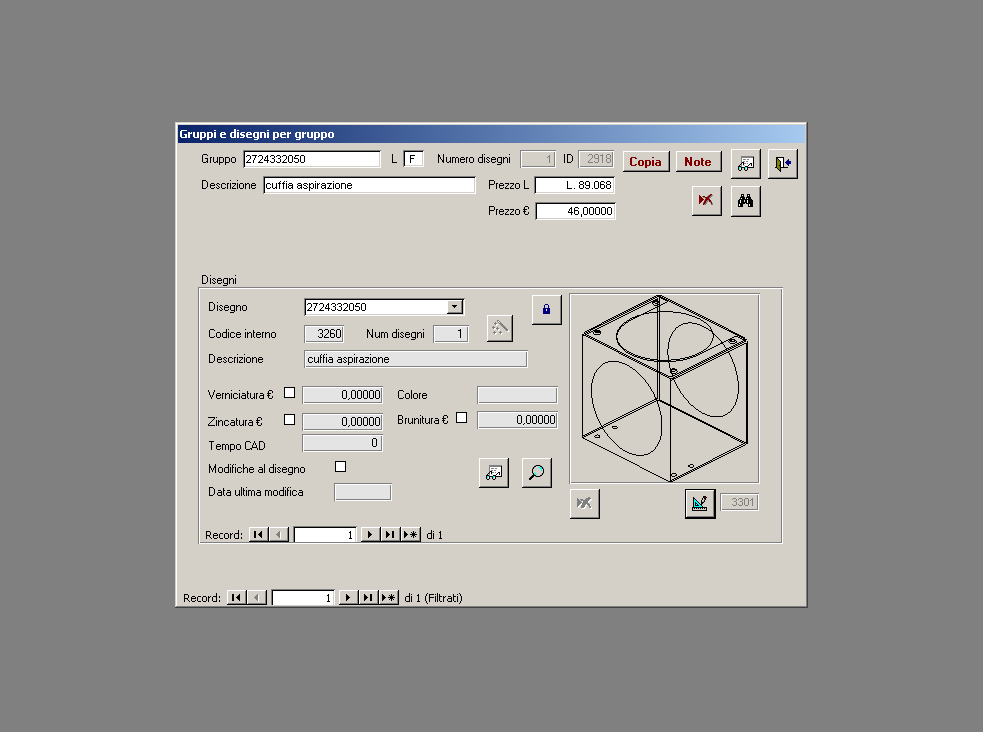The width and height of the screenshot is (983, 732).
Task: Click the Tempo CAD field
Action: click(342, 443)
